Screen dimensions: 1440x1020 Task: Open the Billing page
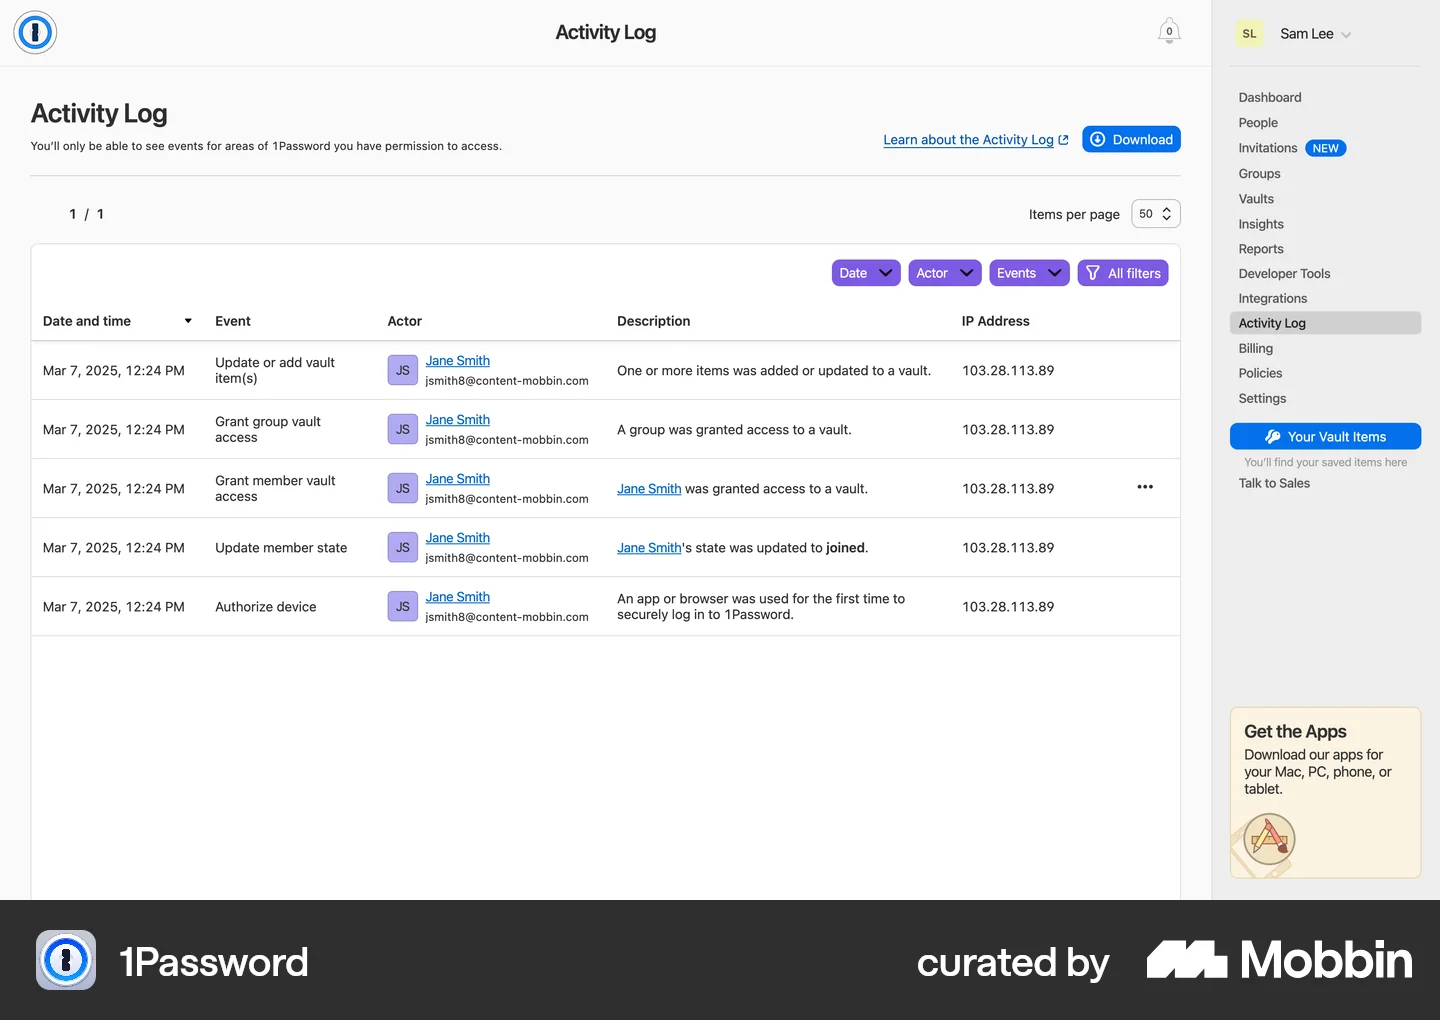pos(1256,348)
